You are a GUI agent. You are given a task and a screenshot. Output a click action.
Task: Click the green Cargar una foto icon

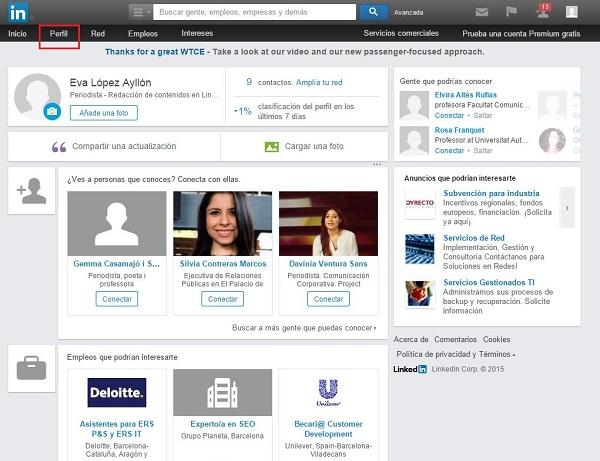click(271, 147)
